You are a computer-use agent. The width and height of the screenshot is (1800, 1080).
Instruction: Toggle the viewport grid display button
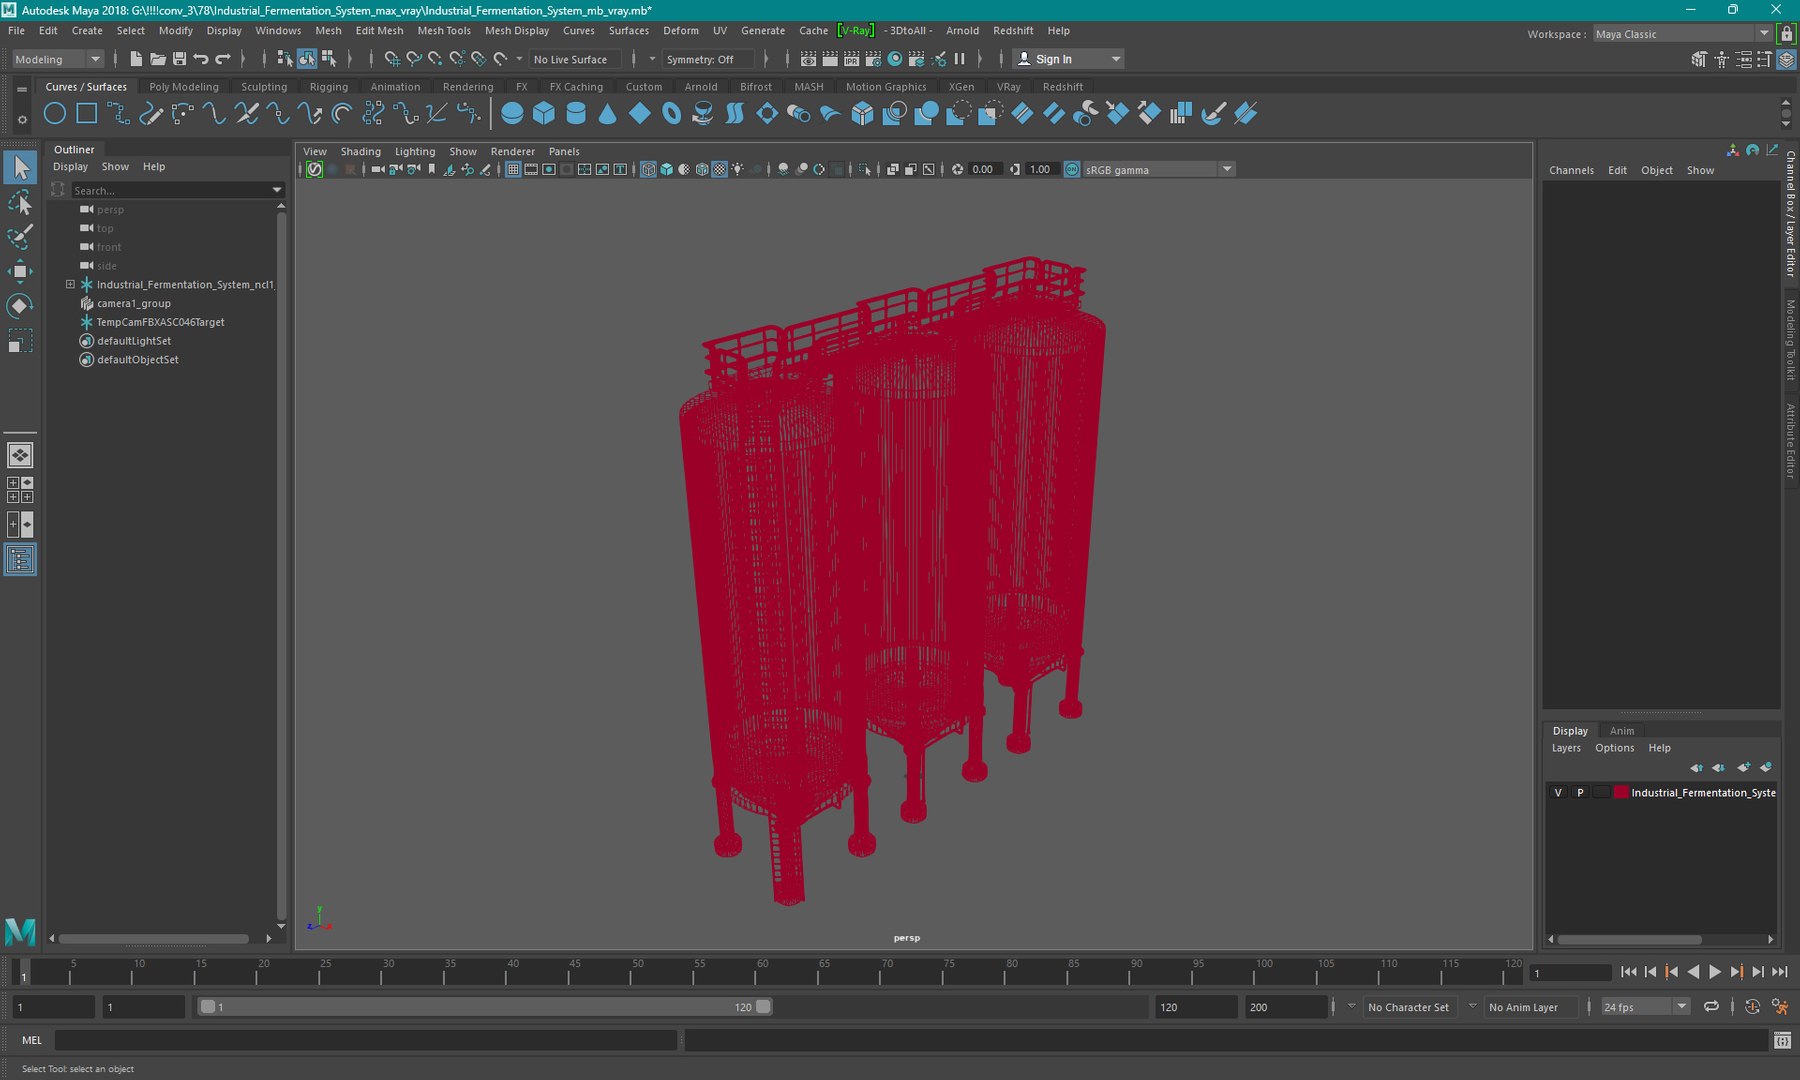513,170
